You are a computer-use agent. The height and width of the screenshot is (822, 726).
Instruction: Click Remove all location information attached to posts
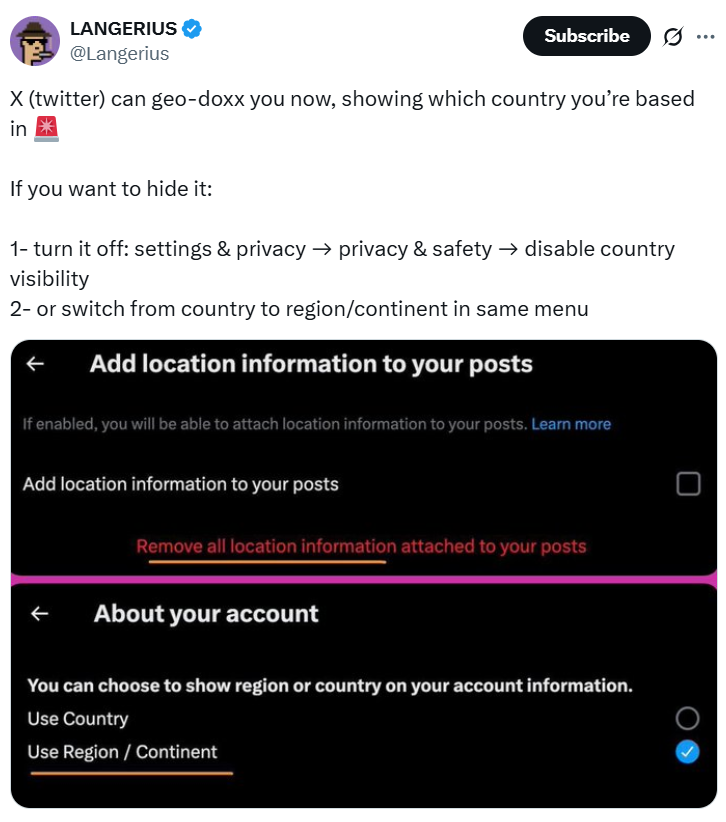363,546
